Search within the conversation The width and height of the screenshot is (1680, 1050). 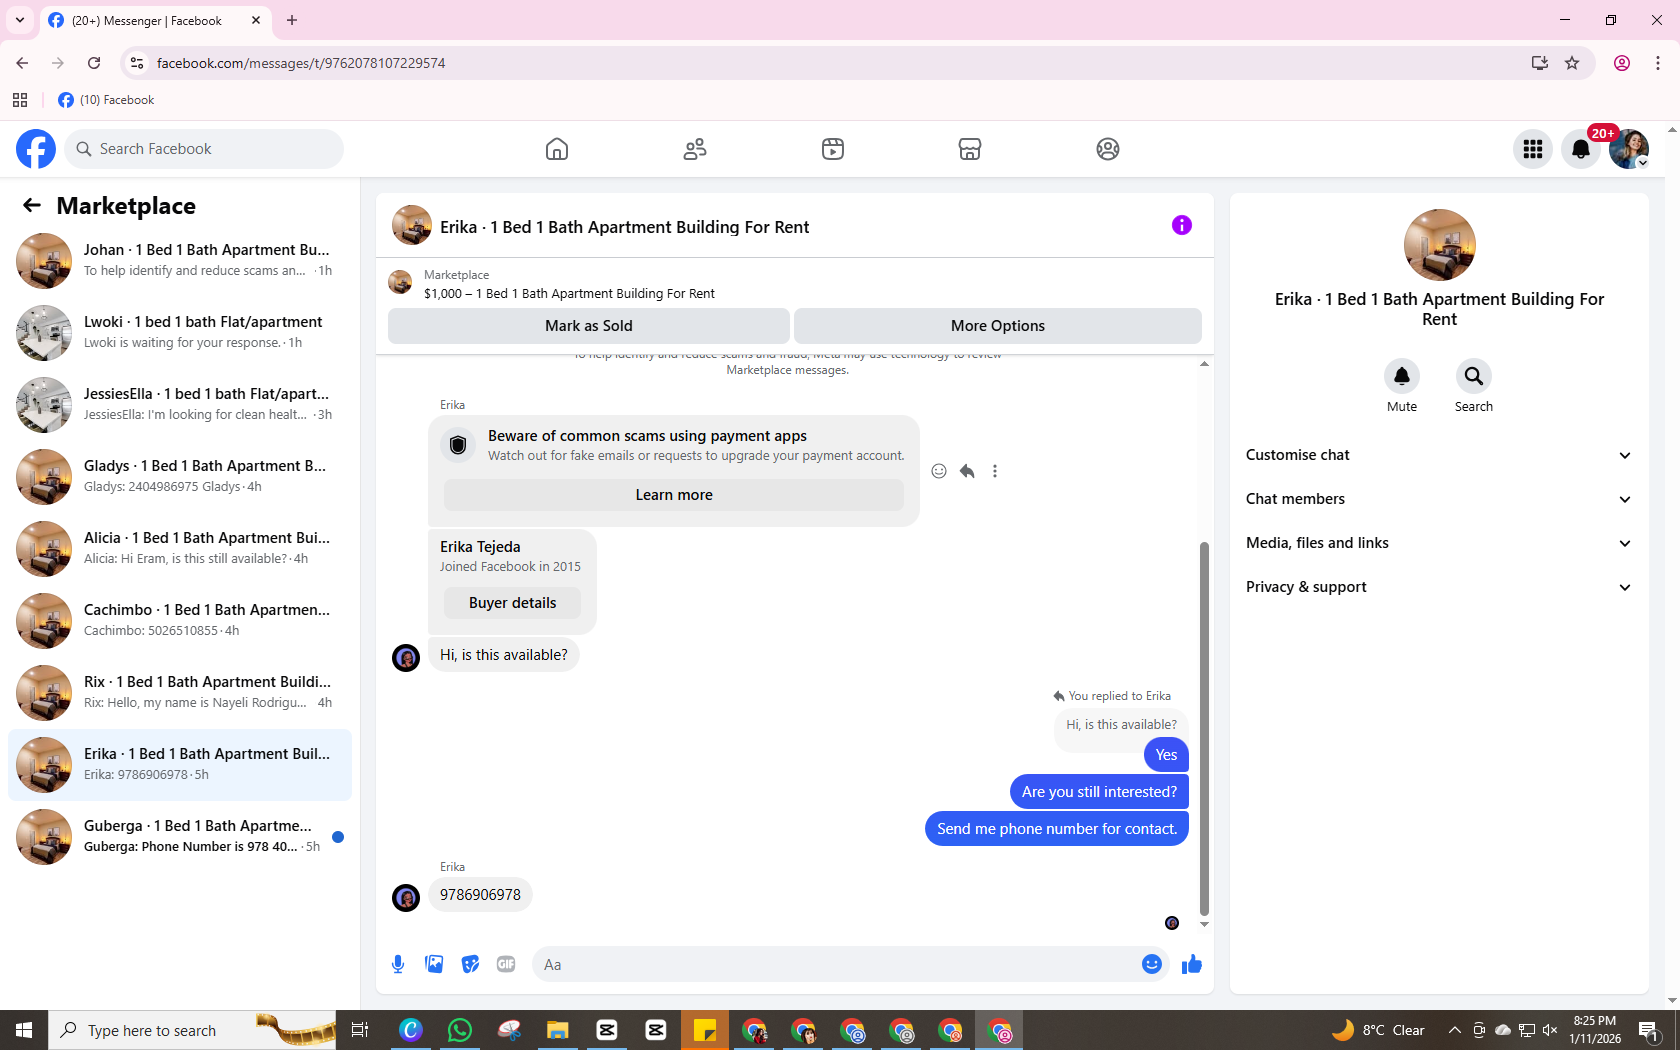coord(1474,376)
